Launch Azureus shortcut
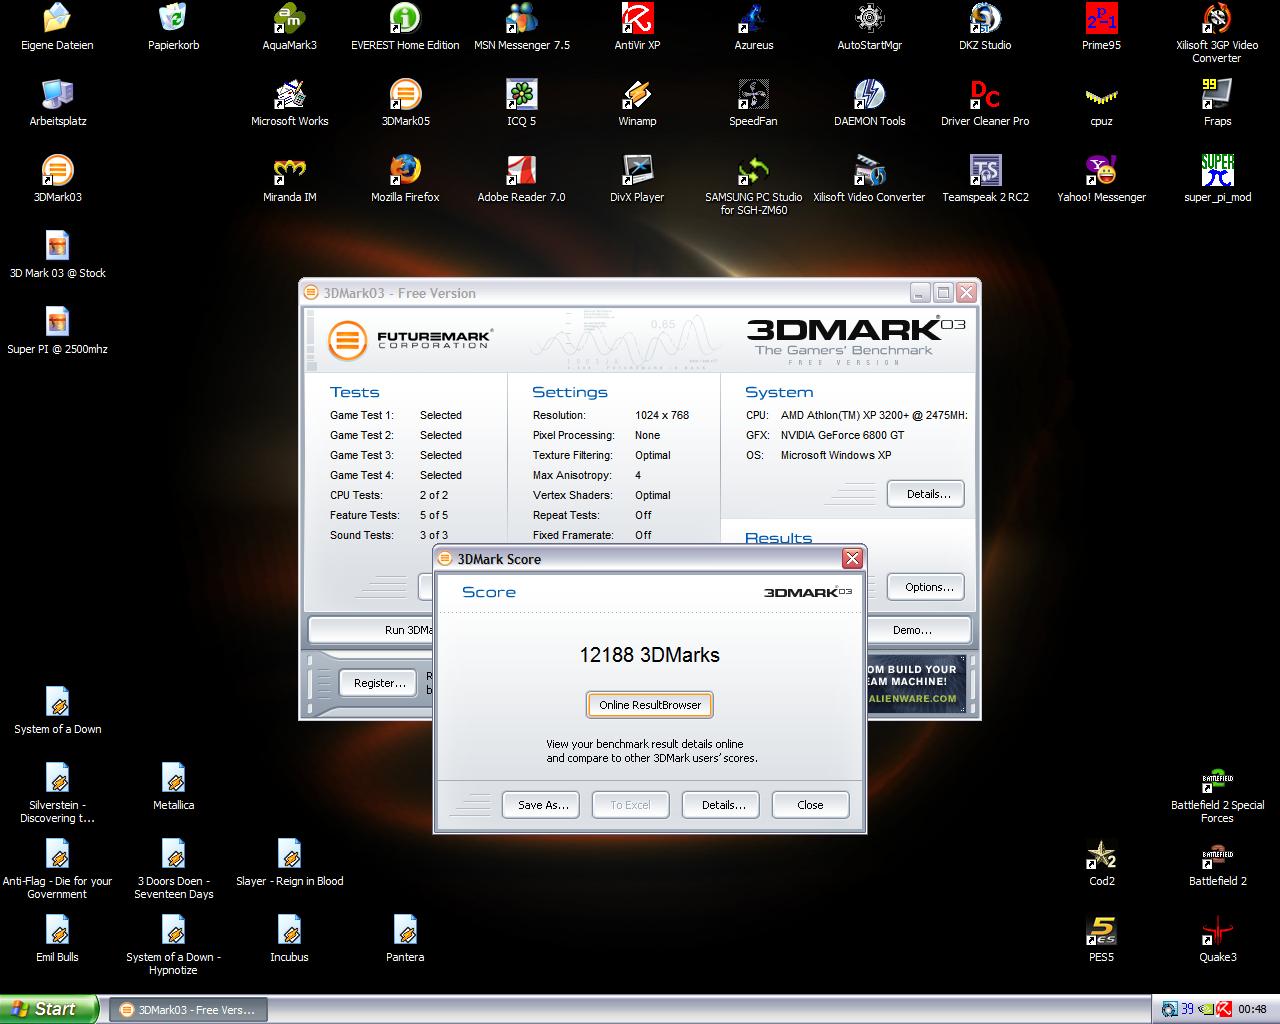The height and width of the screenshot is (1024, 1280). coord(753,27)
